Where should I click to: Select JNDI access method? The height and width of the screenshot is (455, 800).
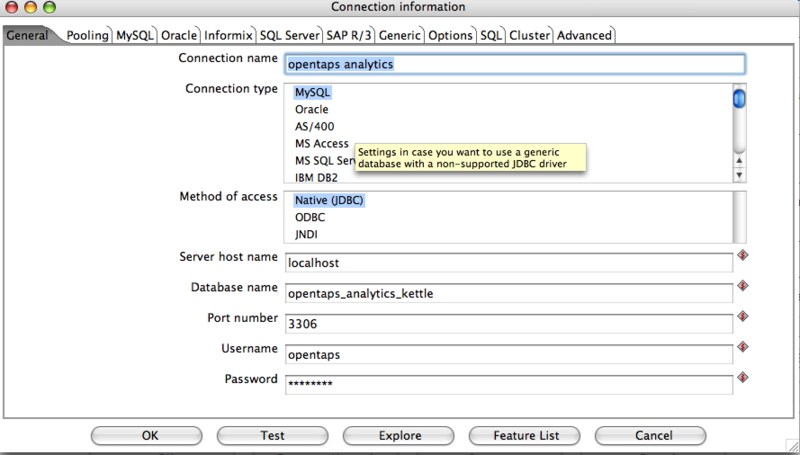click(x=306, y=235)
